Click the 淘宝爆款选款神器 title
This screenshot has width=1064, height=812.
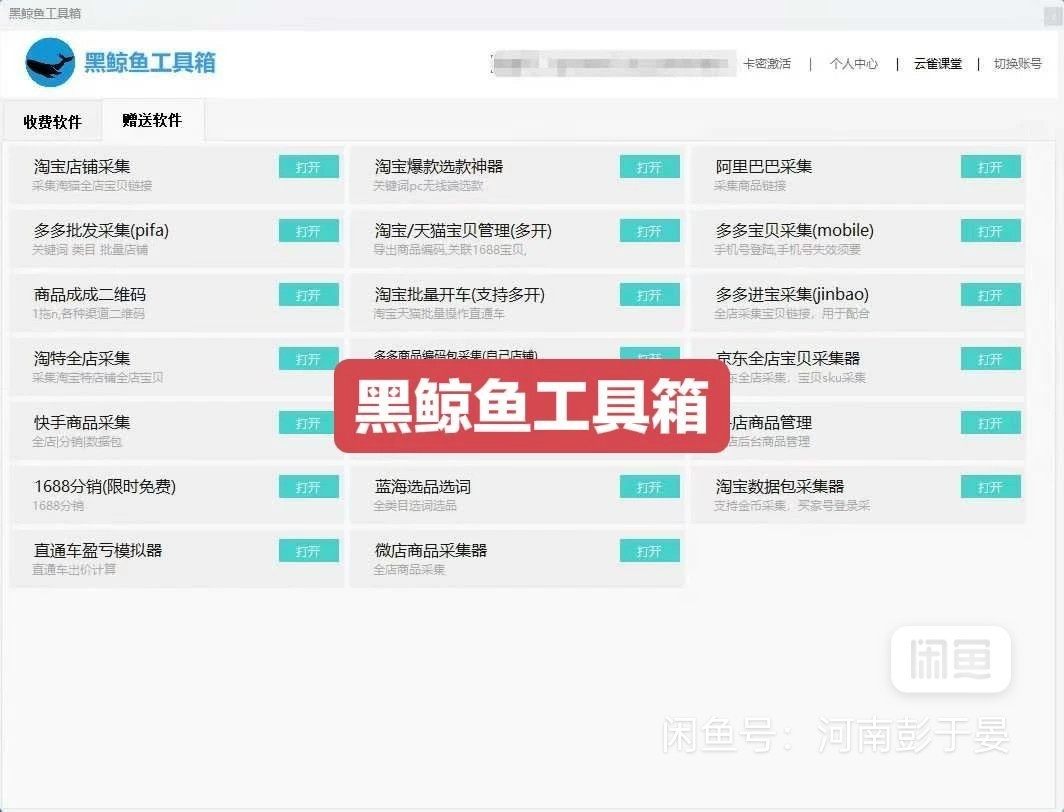click(439, 167)
